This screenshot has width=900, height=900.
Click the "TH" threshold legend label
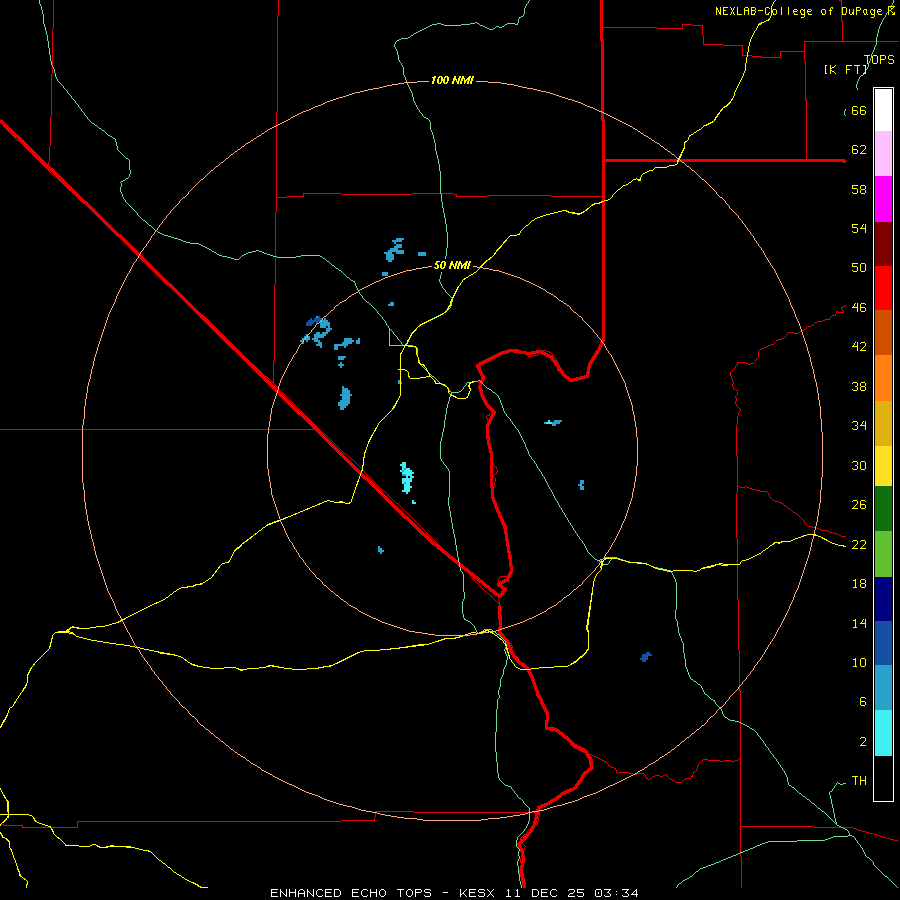click(859, 780)
